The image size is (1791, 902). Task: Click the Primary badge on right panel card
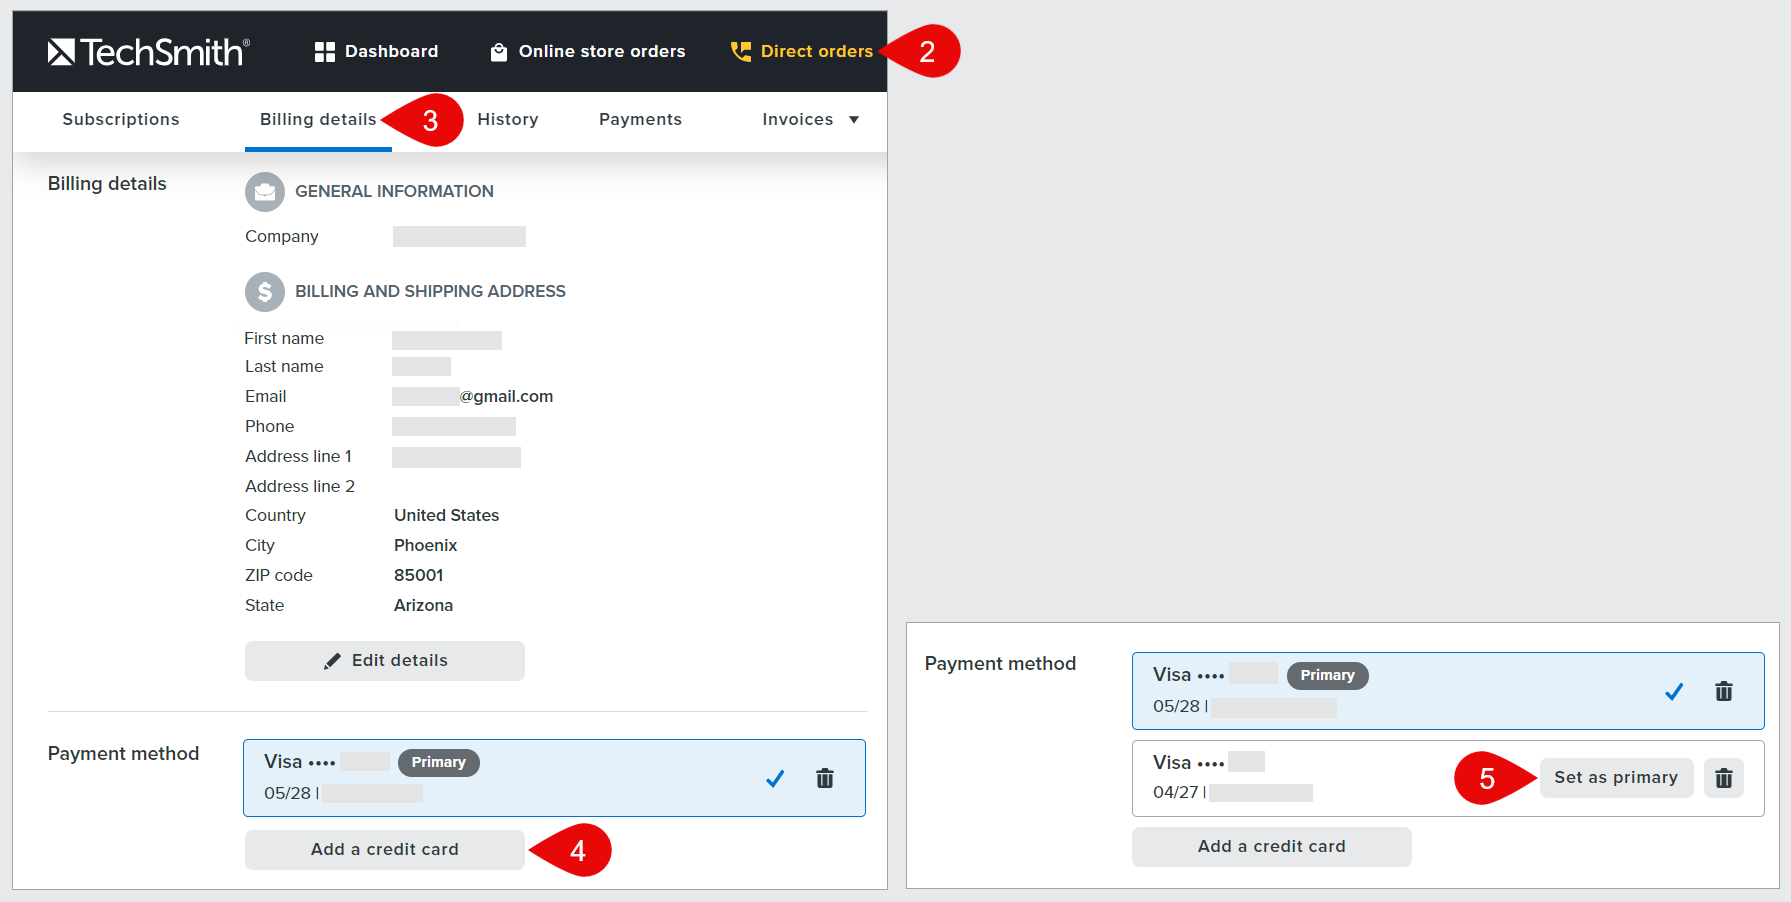[1328, 676]
